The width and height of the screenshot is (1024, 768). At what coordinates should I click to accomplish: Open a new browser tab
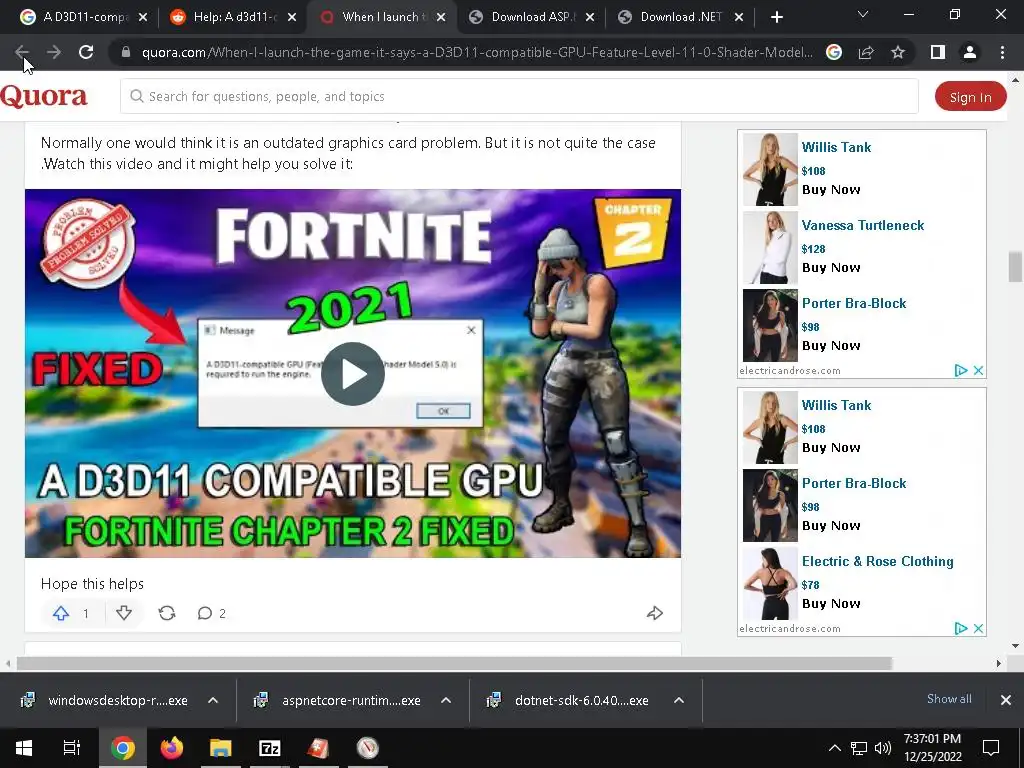[776, 18]
